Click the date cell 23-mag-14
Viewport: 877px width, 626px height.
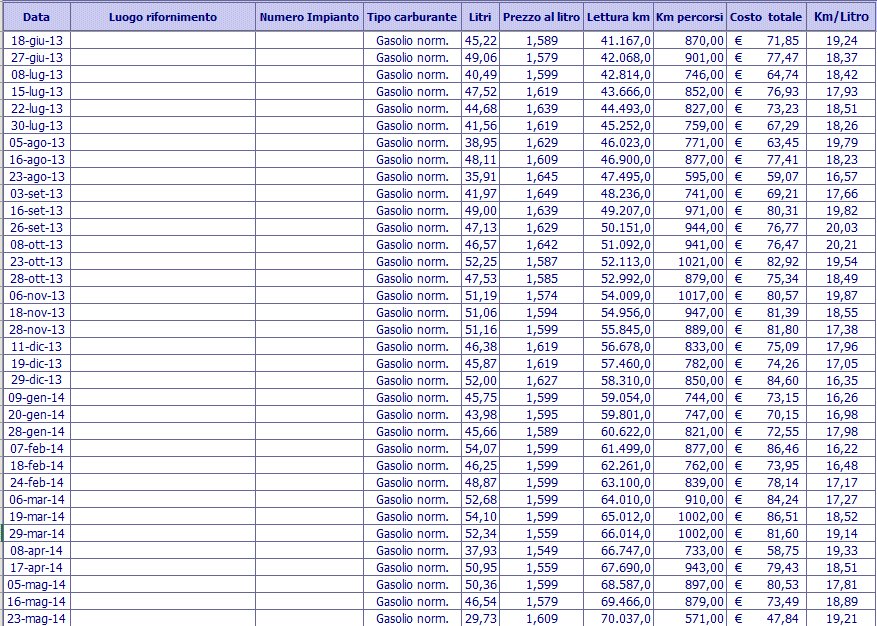coord(36,618)
